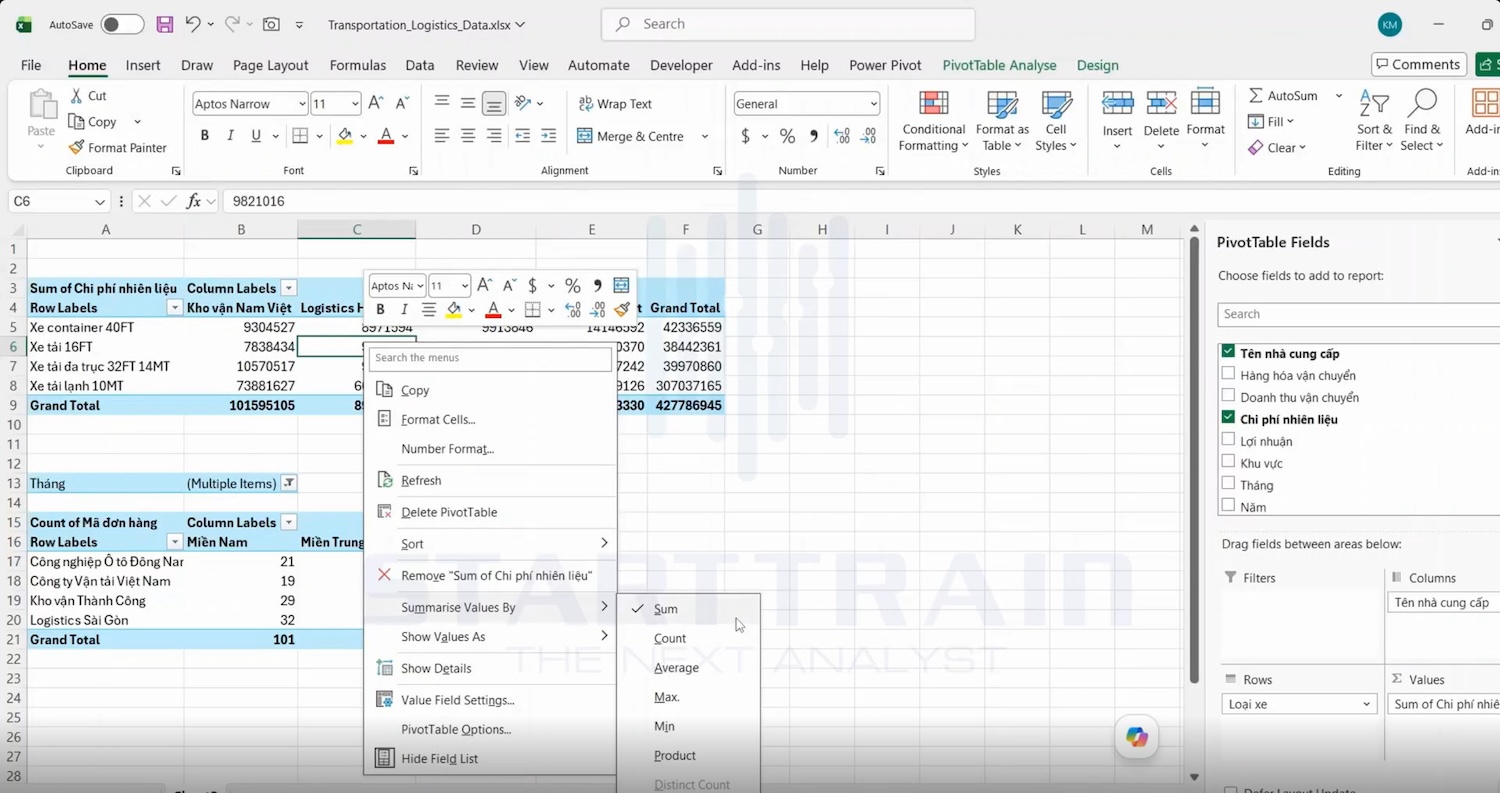Uncheck the Tên nhà cung cấp field
The image size is (1500, 793).
tap(1228, 352)
